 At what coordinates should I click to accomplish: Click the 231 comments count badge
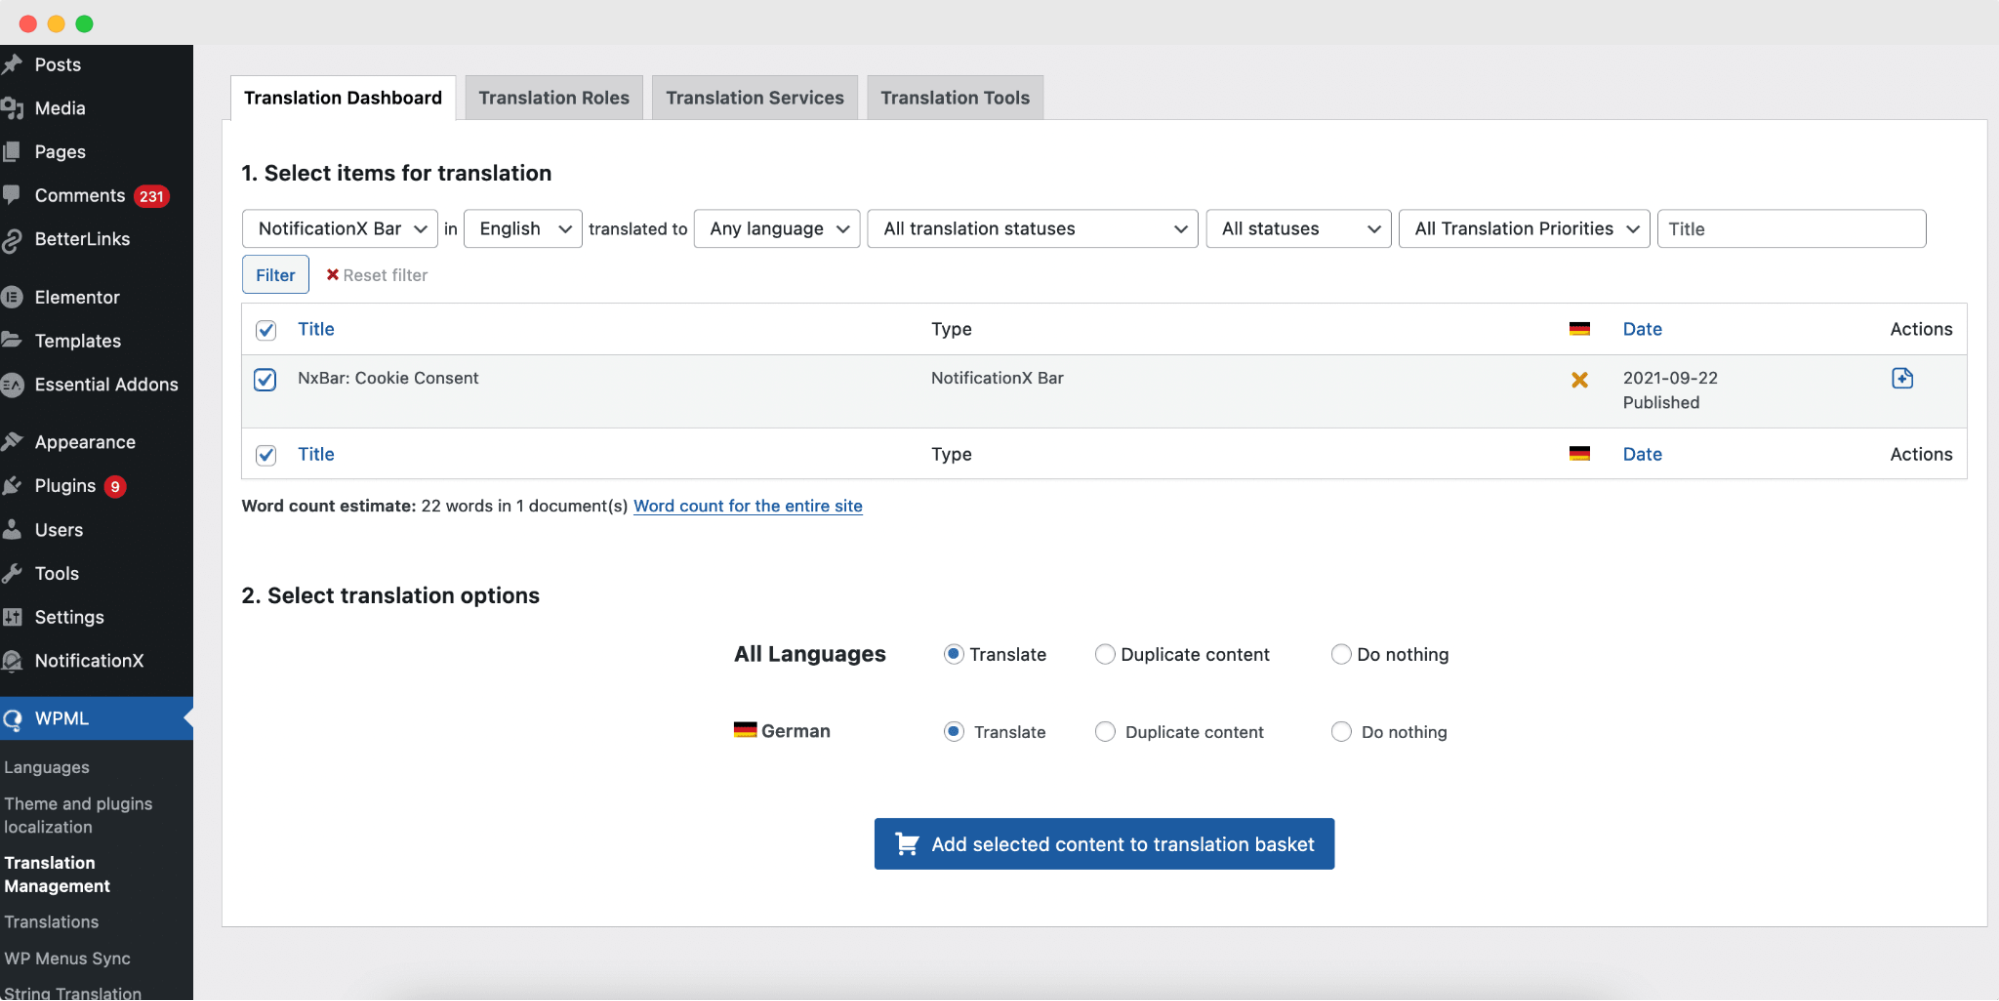(x=152, y=196)
